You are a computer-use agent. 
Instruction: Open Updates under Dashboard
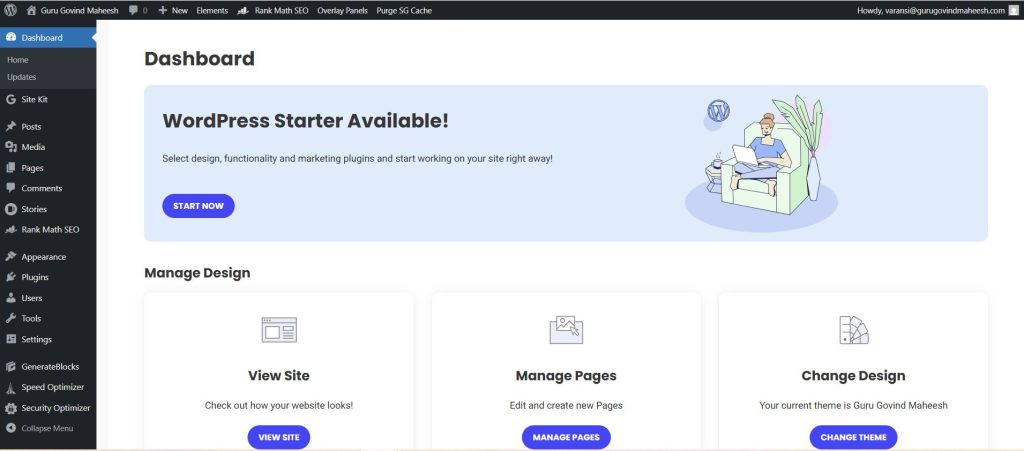pyautogui.click(x=22, y=77)
